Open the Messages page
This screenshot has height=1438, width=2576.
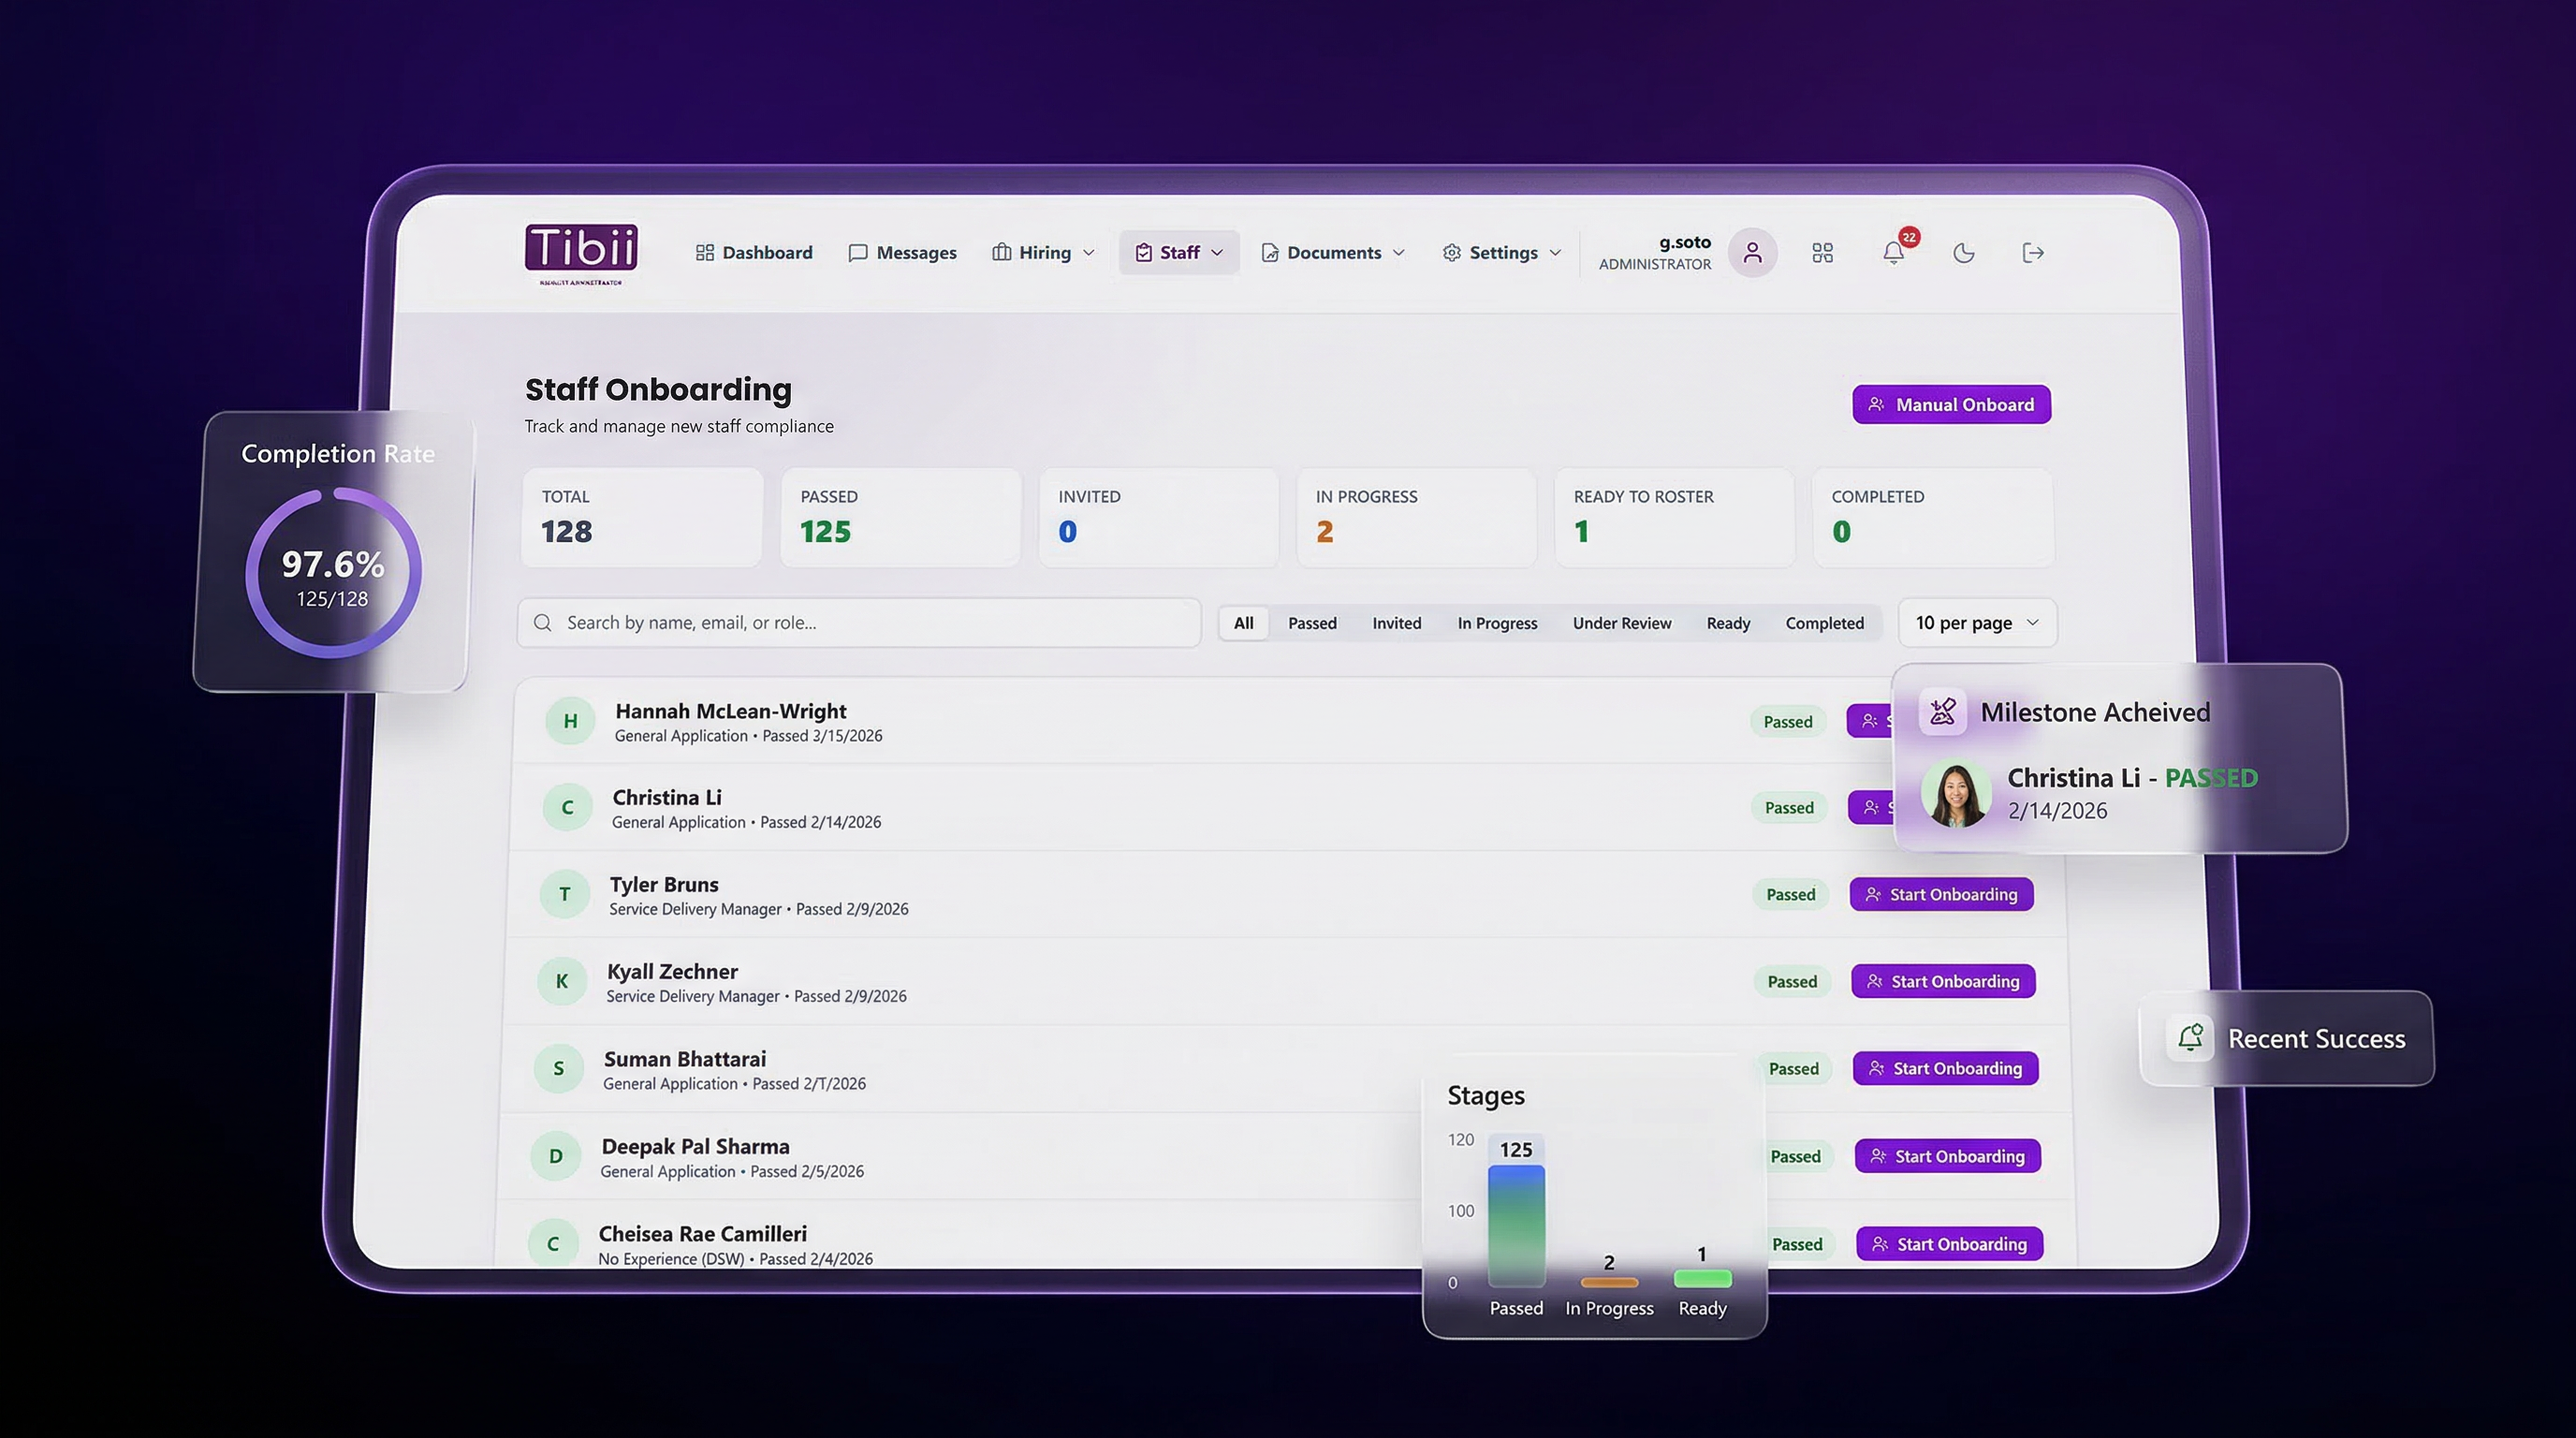pyautogui.click(x=902, y=252)
